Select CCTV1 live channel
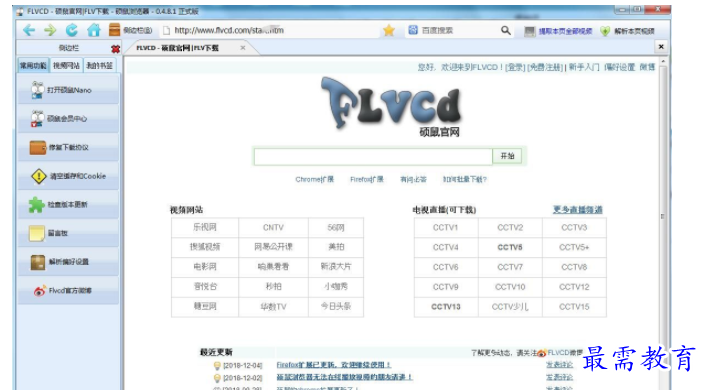Image resolution: width=704 pixels, height=390 pixels. (446, 228)
